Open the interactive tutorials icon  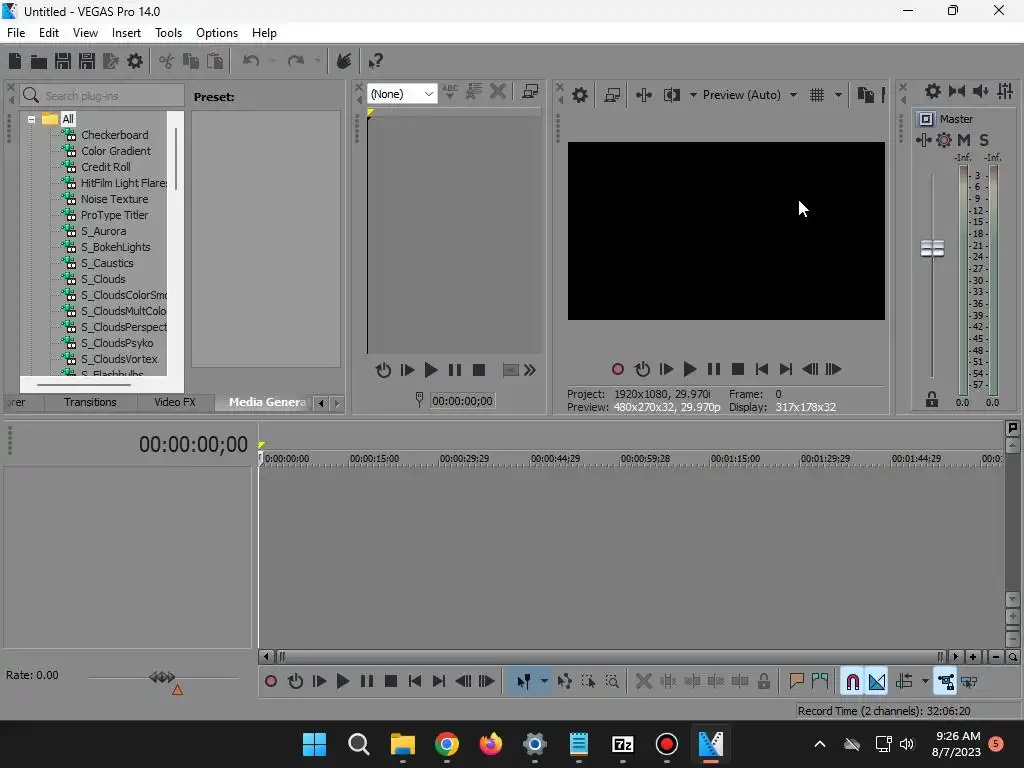[344, 61]
